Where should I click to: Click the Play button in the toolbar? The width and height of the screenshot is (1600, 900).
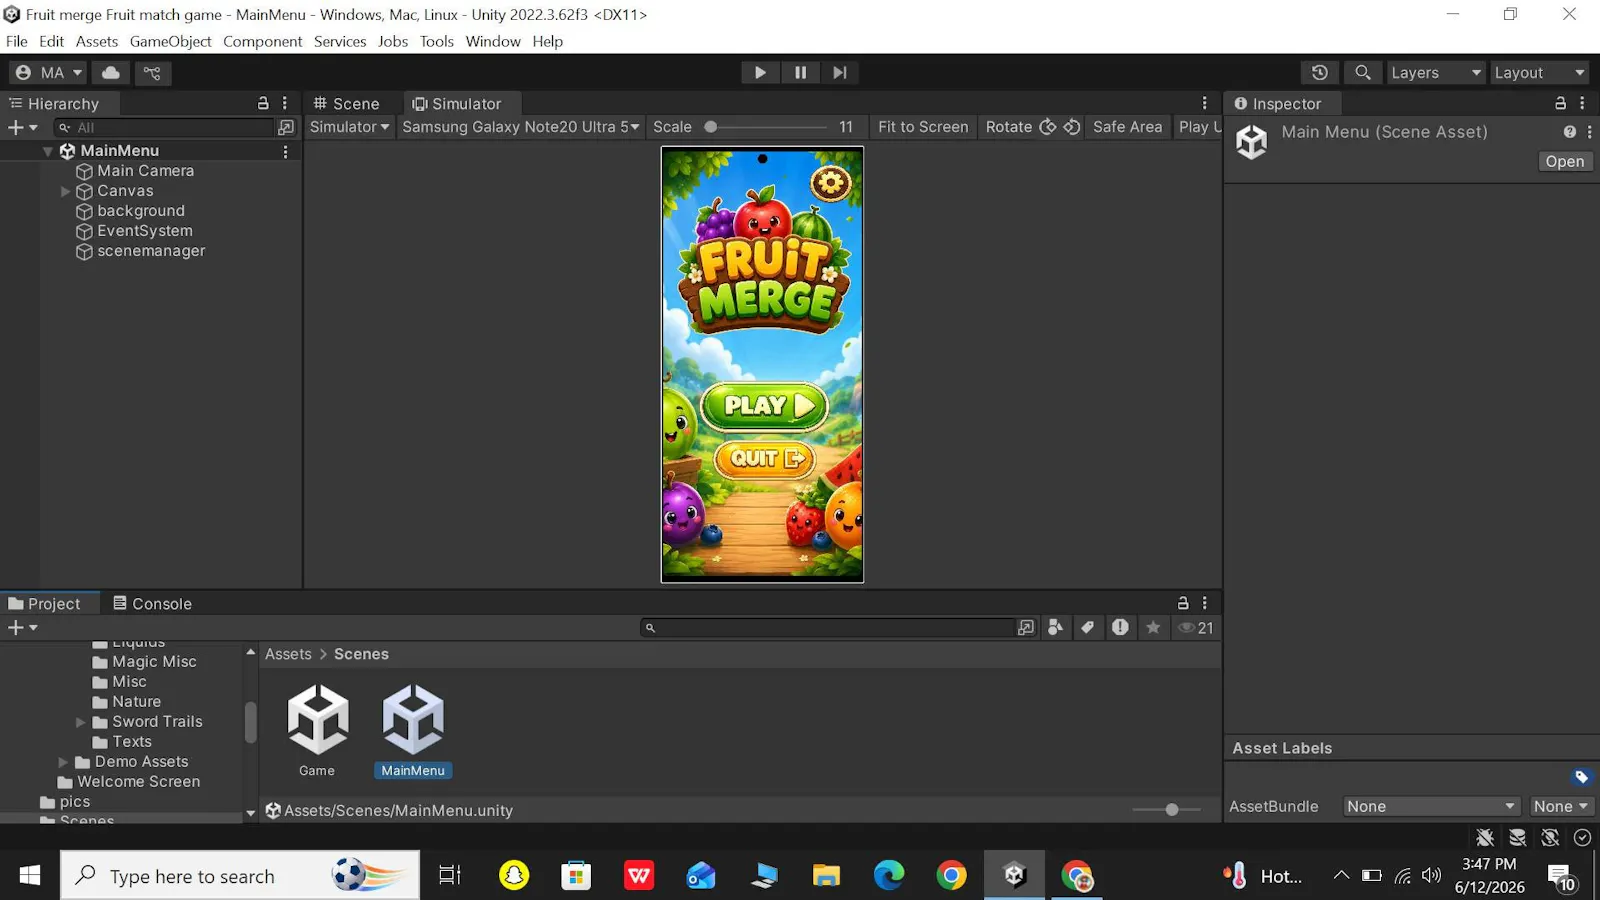coord(760,72)
